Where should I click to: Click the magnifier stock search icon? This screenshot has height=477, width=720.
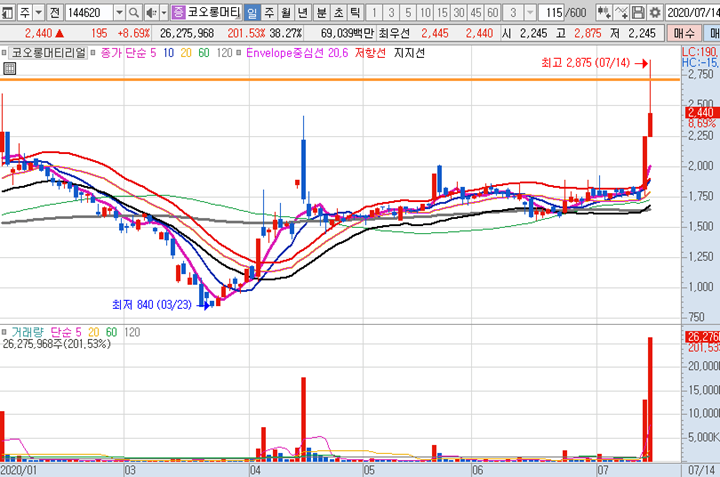(x=134, y=13)
